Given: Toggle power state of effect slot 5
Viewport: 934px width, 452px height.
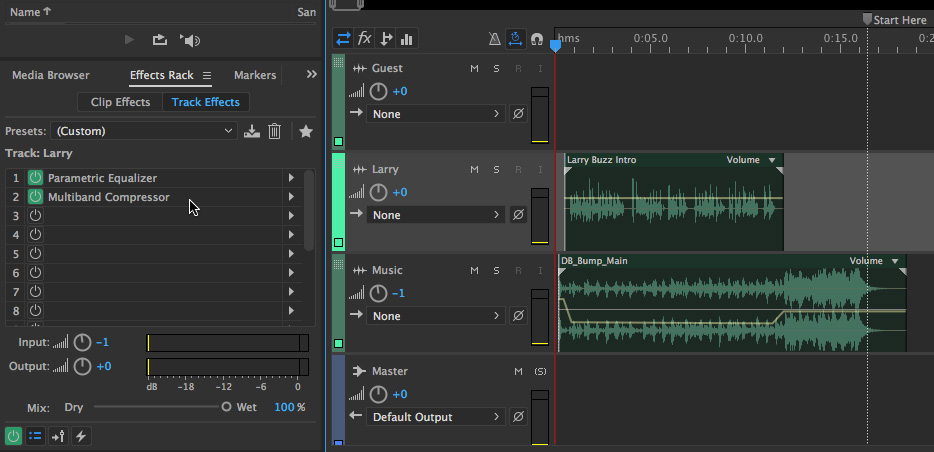Looking at the screenshot, I should (36, 254).
